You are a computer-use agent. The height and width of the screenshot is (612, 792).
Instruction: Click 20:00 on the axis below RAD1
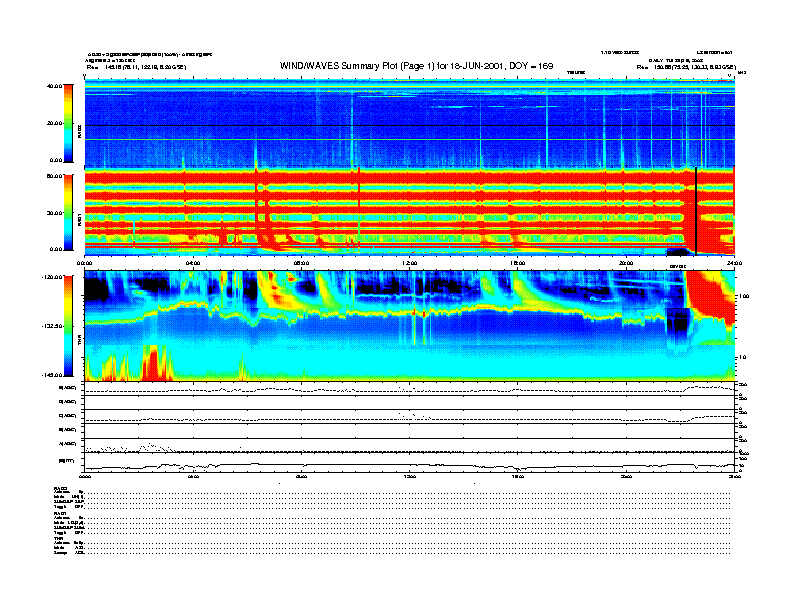[626, 263]
